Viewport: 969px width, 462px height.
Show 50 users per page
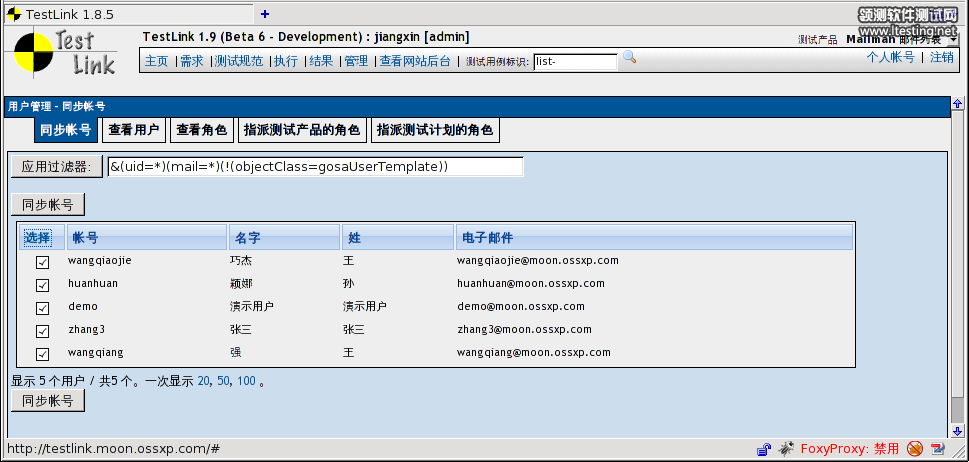click(x=223, y=381)
